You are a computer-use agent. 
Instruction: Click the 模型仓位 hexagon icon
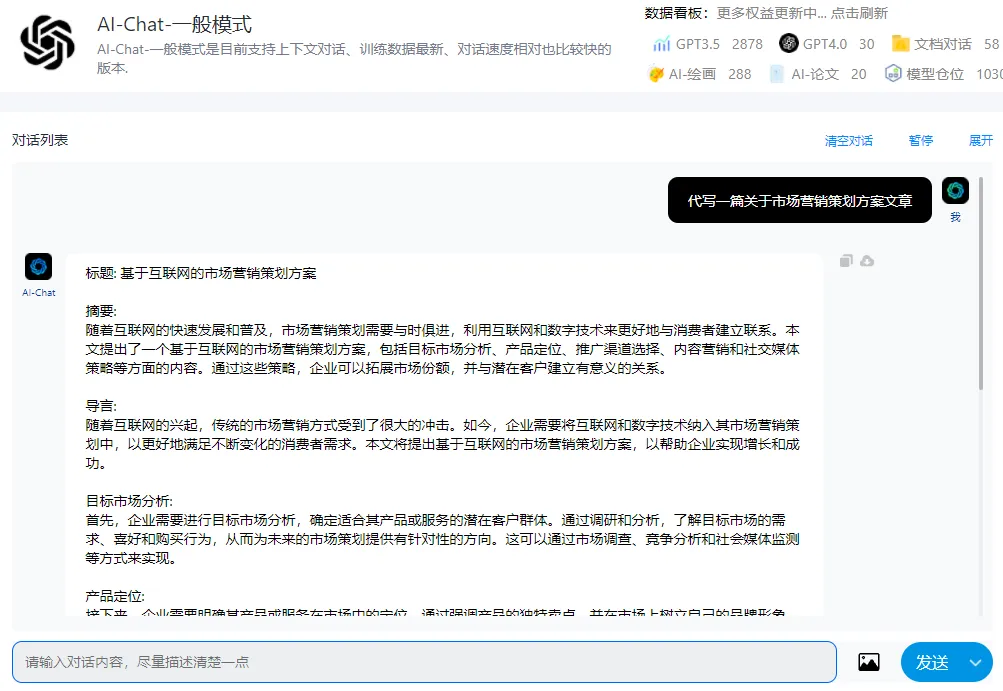tap(893, 74)
